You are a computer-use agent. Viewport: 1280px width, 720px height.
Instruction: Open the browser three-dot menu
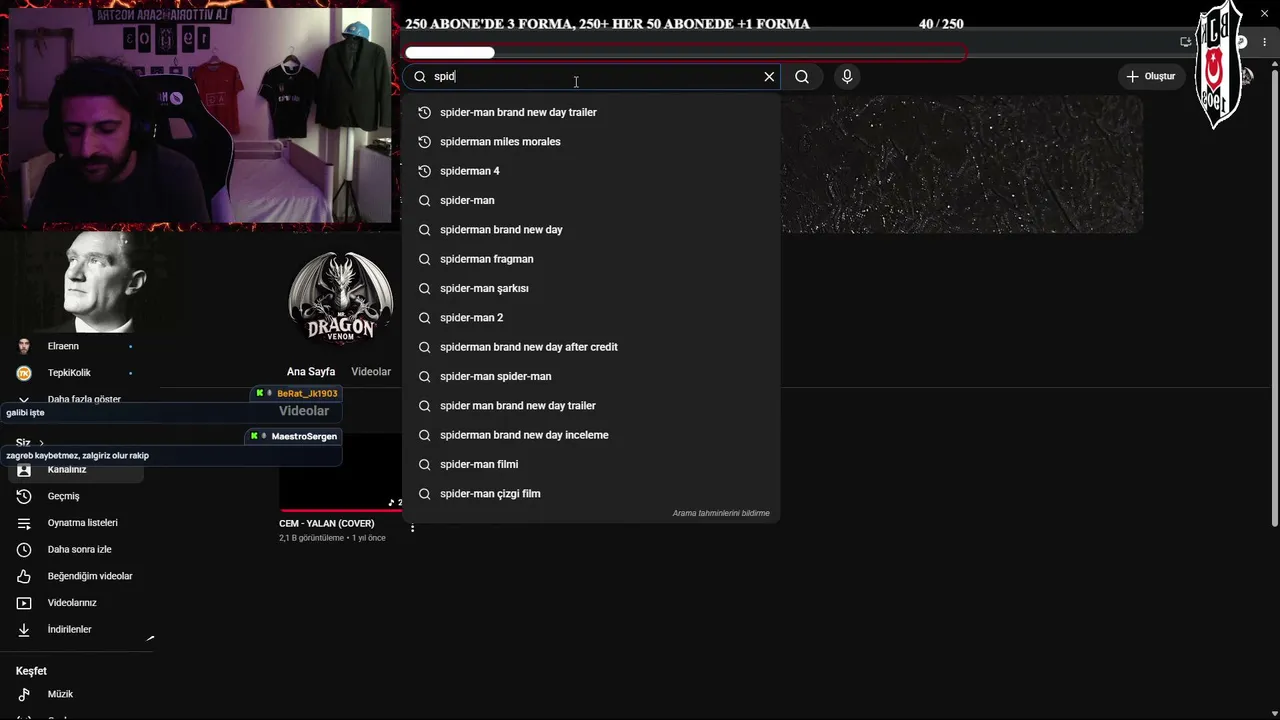click(x=1265, y=42)
